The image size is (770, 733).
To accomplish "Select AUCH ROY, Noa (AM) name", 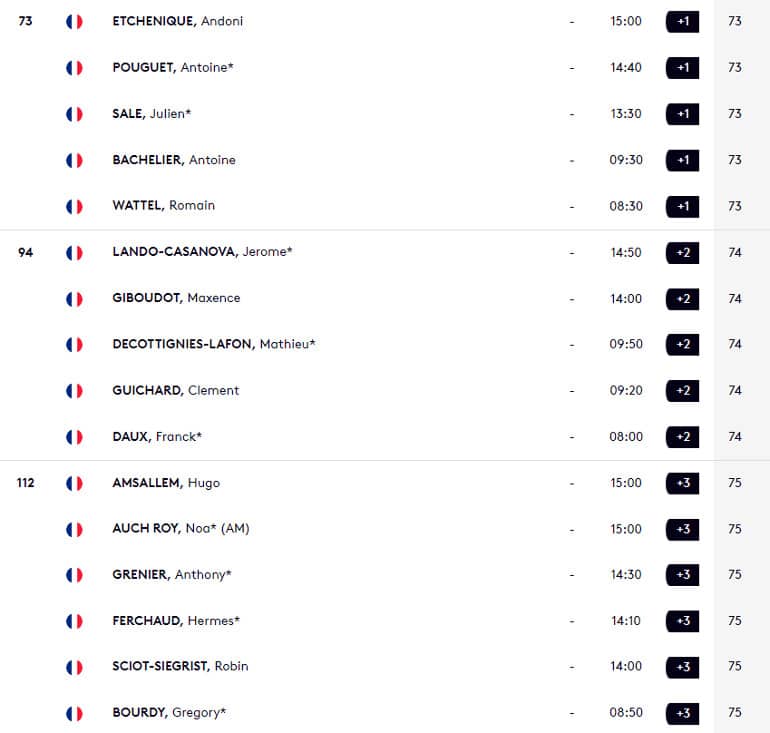I will (181, 528).
